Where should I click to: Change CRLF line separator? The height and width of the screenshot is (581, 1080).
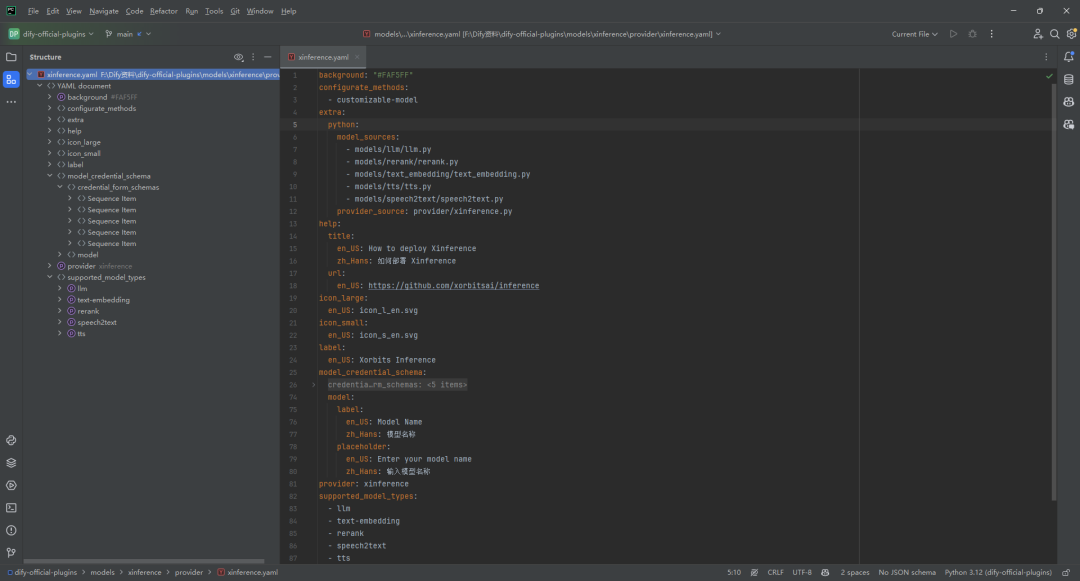coord(776,573)
